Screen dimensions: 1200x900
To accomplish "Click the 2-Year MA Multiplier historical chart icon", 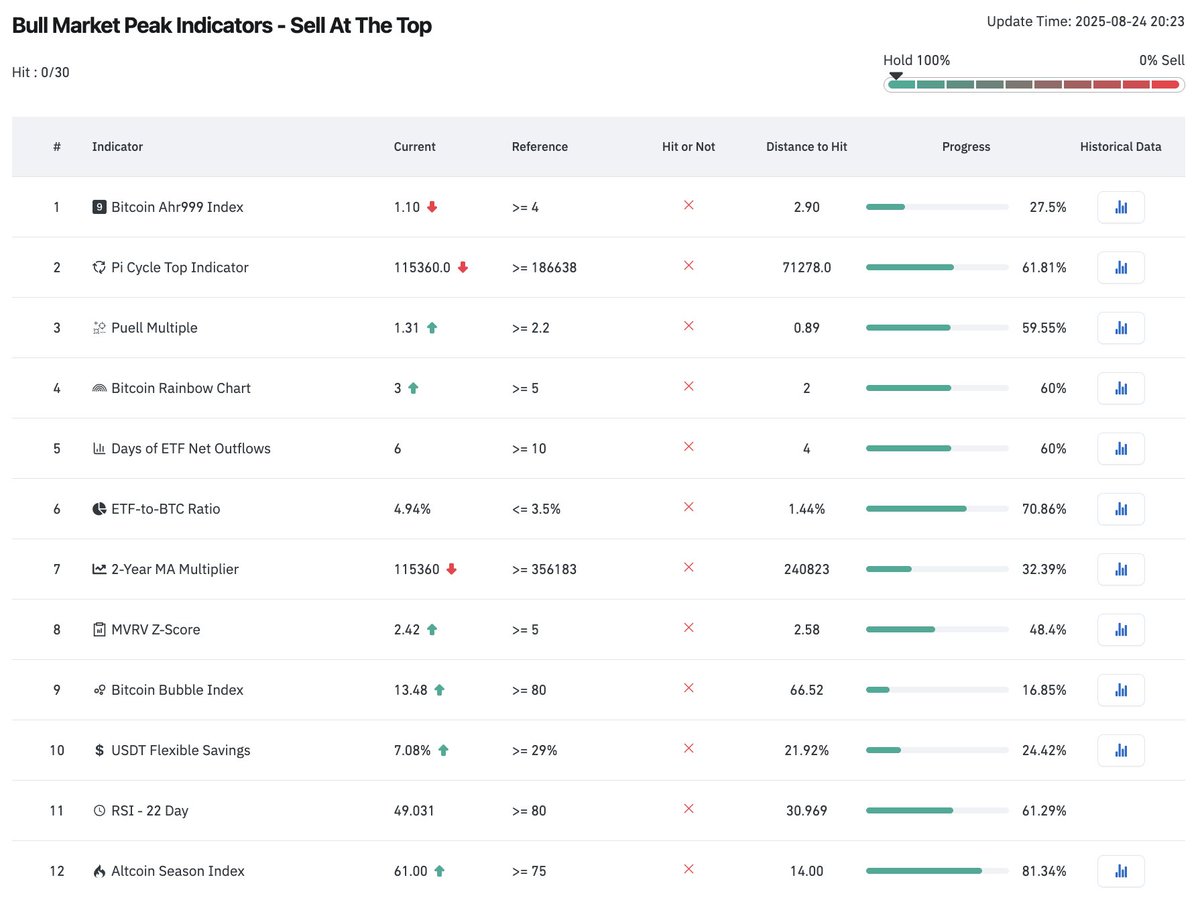I will [1121, 569].
